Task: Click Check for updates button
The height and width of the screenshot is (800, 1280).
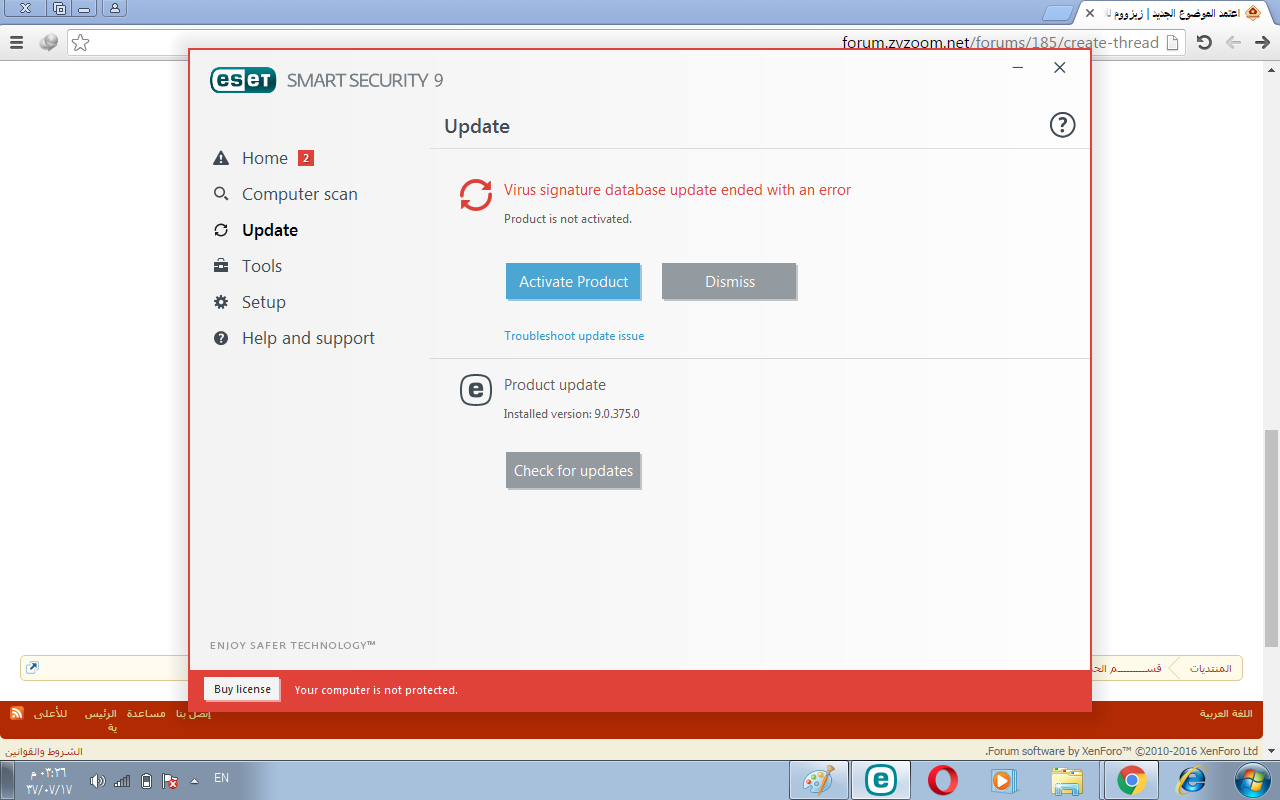Action: coord(573,471)
